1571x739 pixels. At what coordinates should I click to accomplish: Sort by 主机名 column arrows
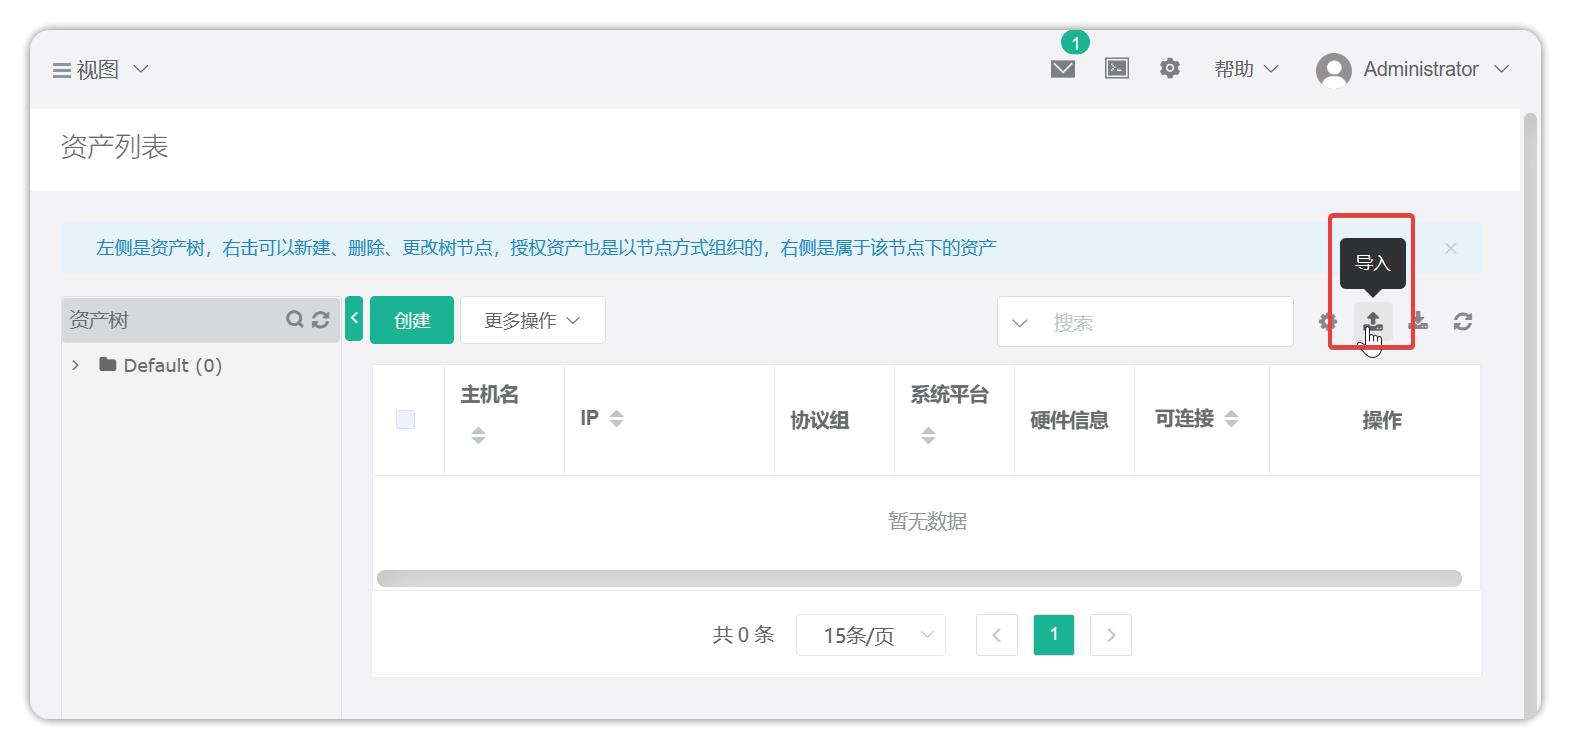pyautogui.click(x=478, y=435)
